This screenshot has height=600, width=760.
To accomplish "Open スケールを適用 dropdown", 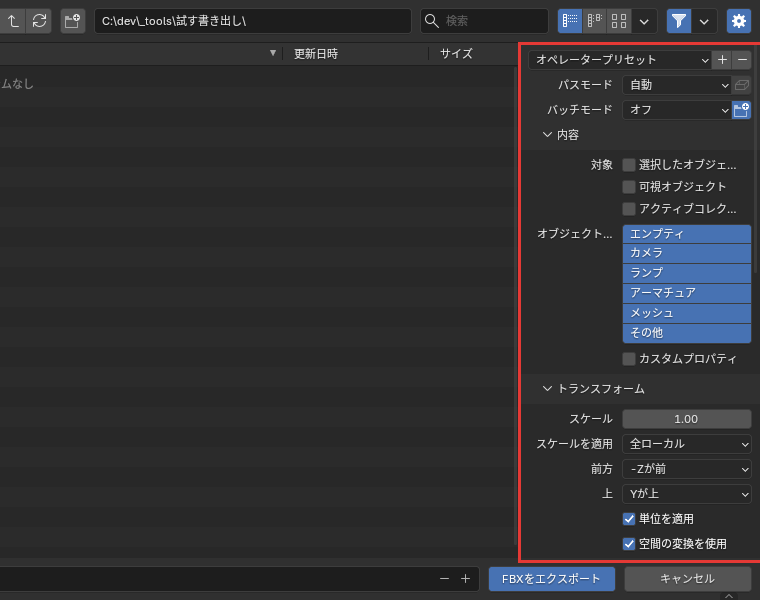I will point(687,444).
